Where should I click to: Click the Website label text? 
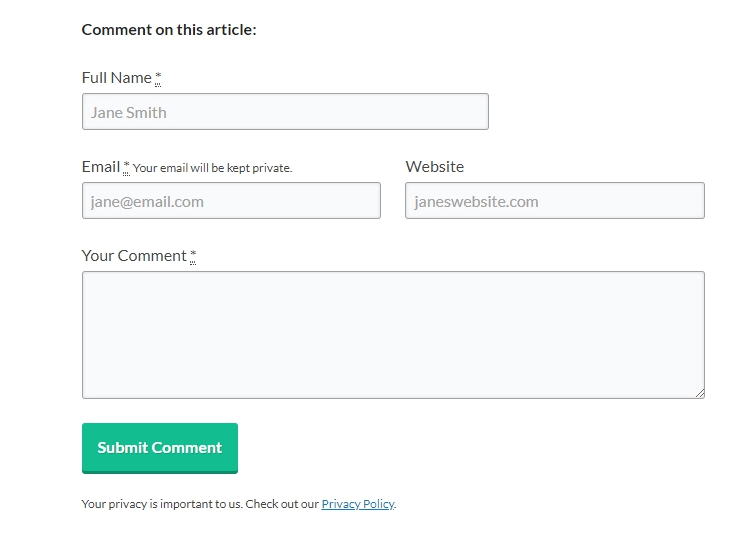tap(434, 167)
